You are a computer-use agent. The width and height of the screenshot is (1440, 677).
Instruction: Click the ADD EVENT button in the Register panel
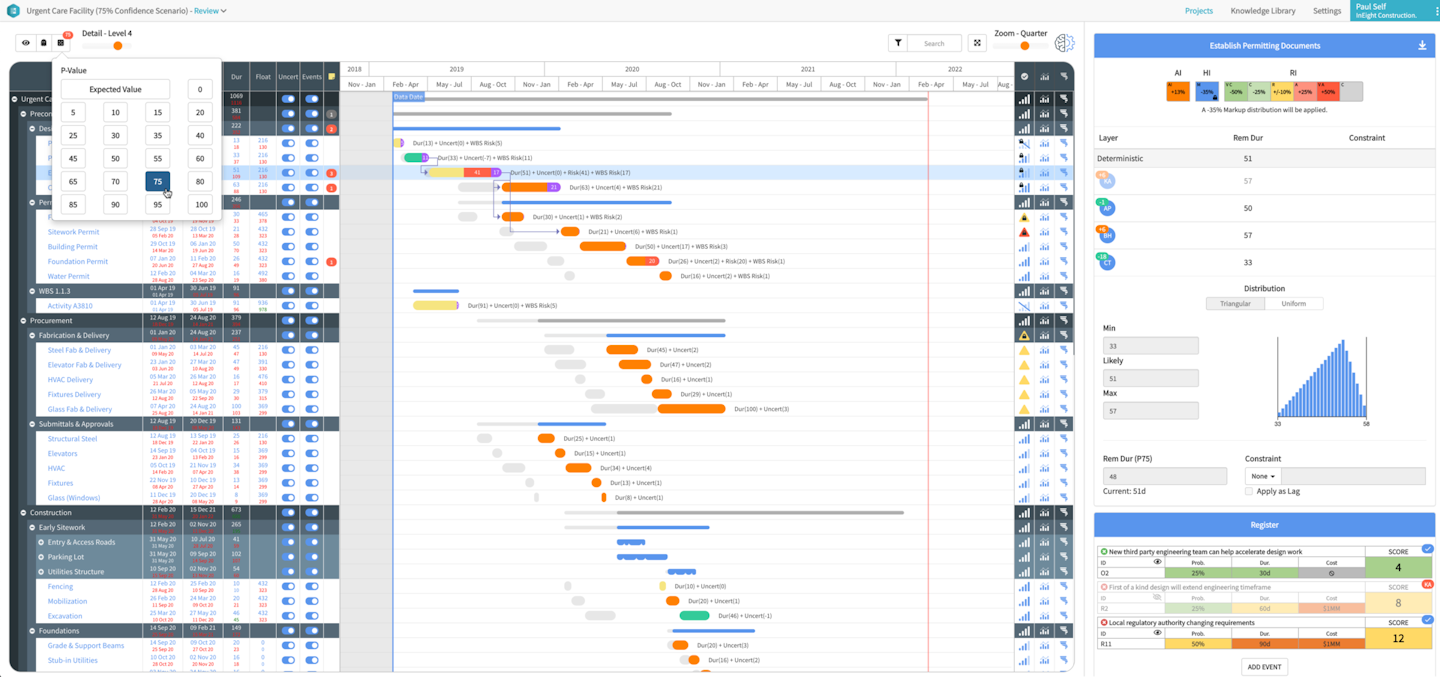coord(1264,666)
